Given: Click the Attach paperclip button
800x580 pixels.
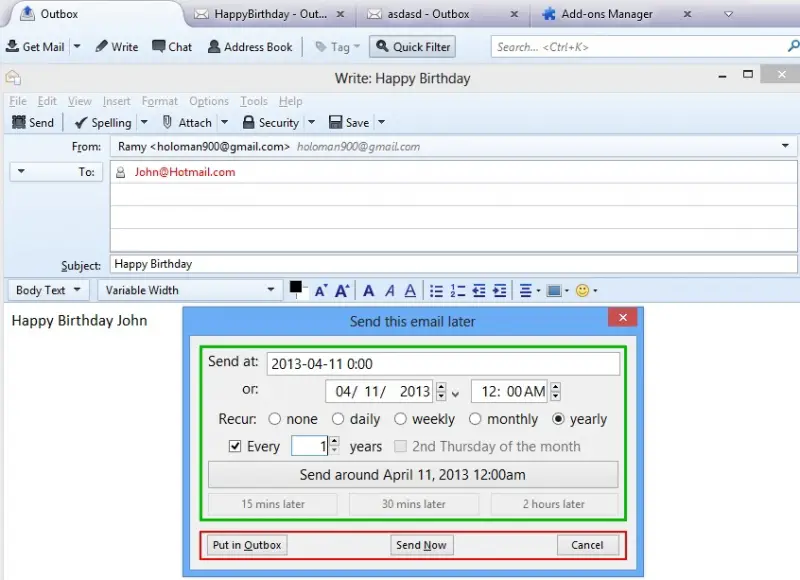Looking at the screenshot, I should (x=187, y=122).
